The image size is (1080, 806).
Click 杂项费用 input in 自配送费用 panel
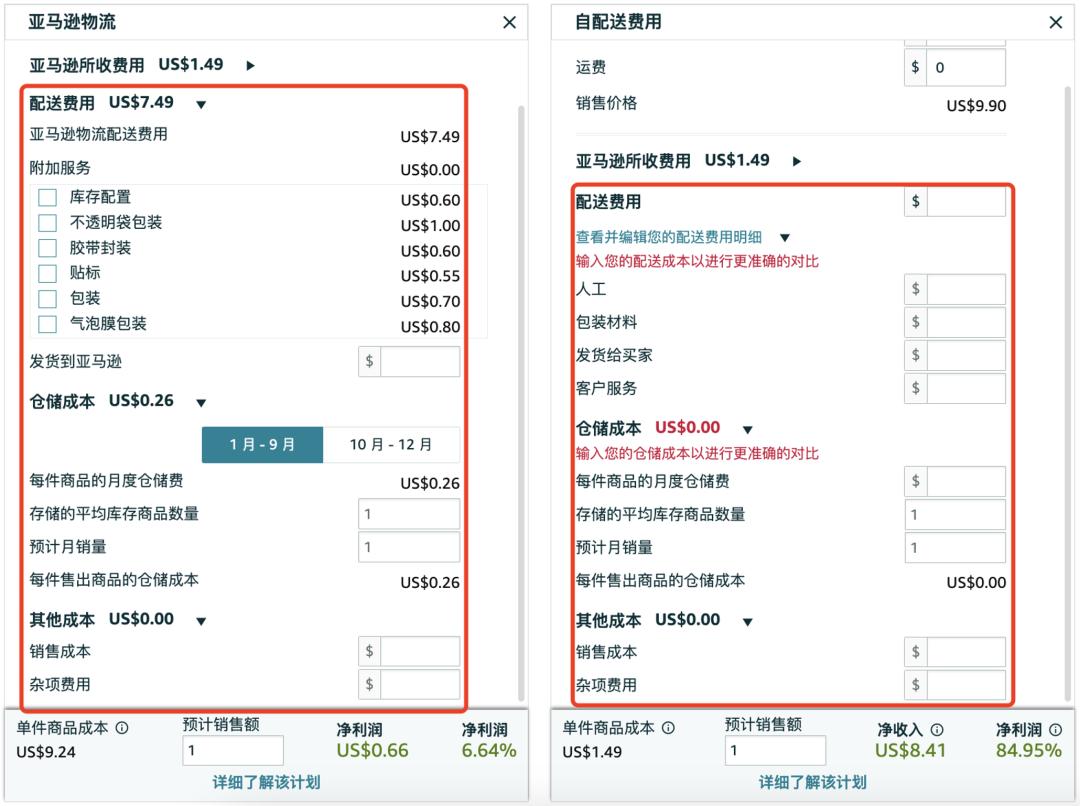pyautogui.click(x=966, y=685)
